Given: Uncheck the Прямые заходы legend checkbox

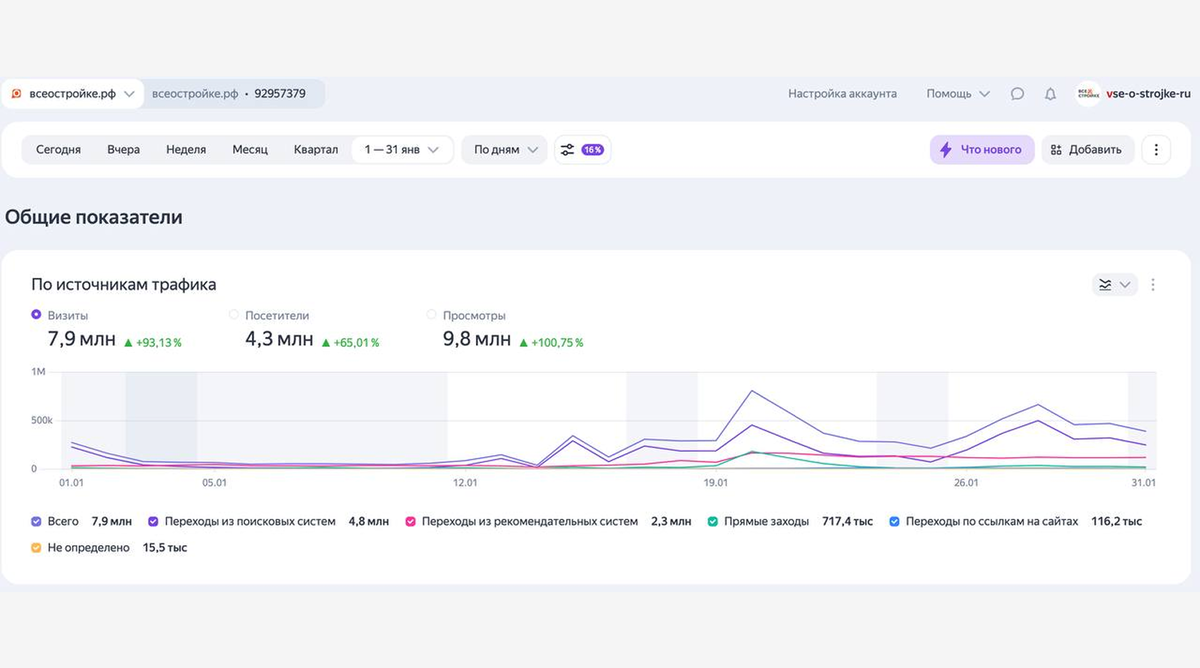Looking at the screenshot, I should [713, 522].
